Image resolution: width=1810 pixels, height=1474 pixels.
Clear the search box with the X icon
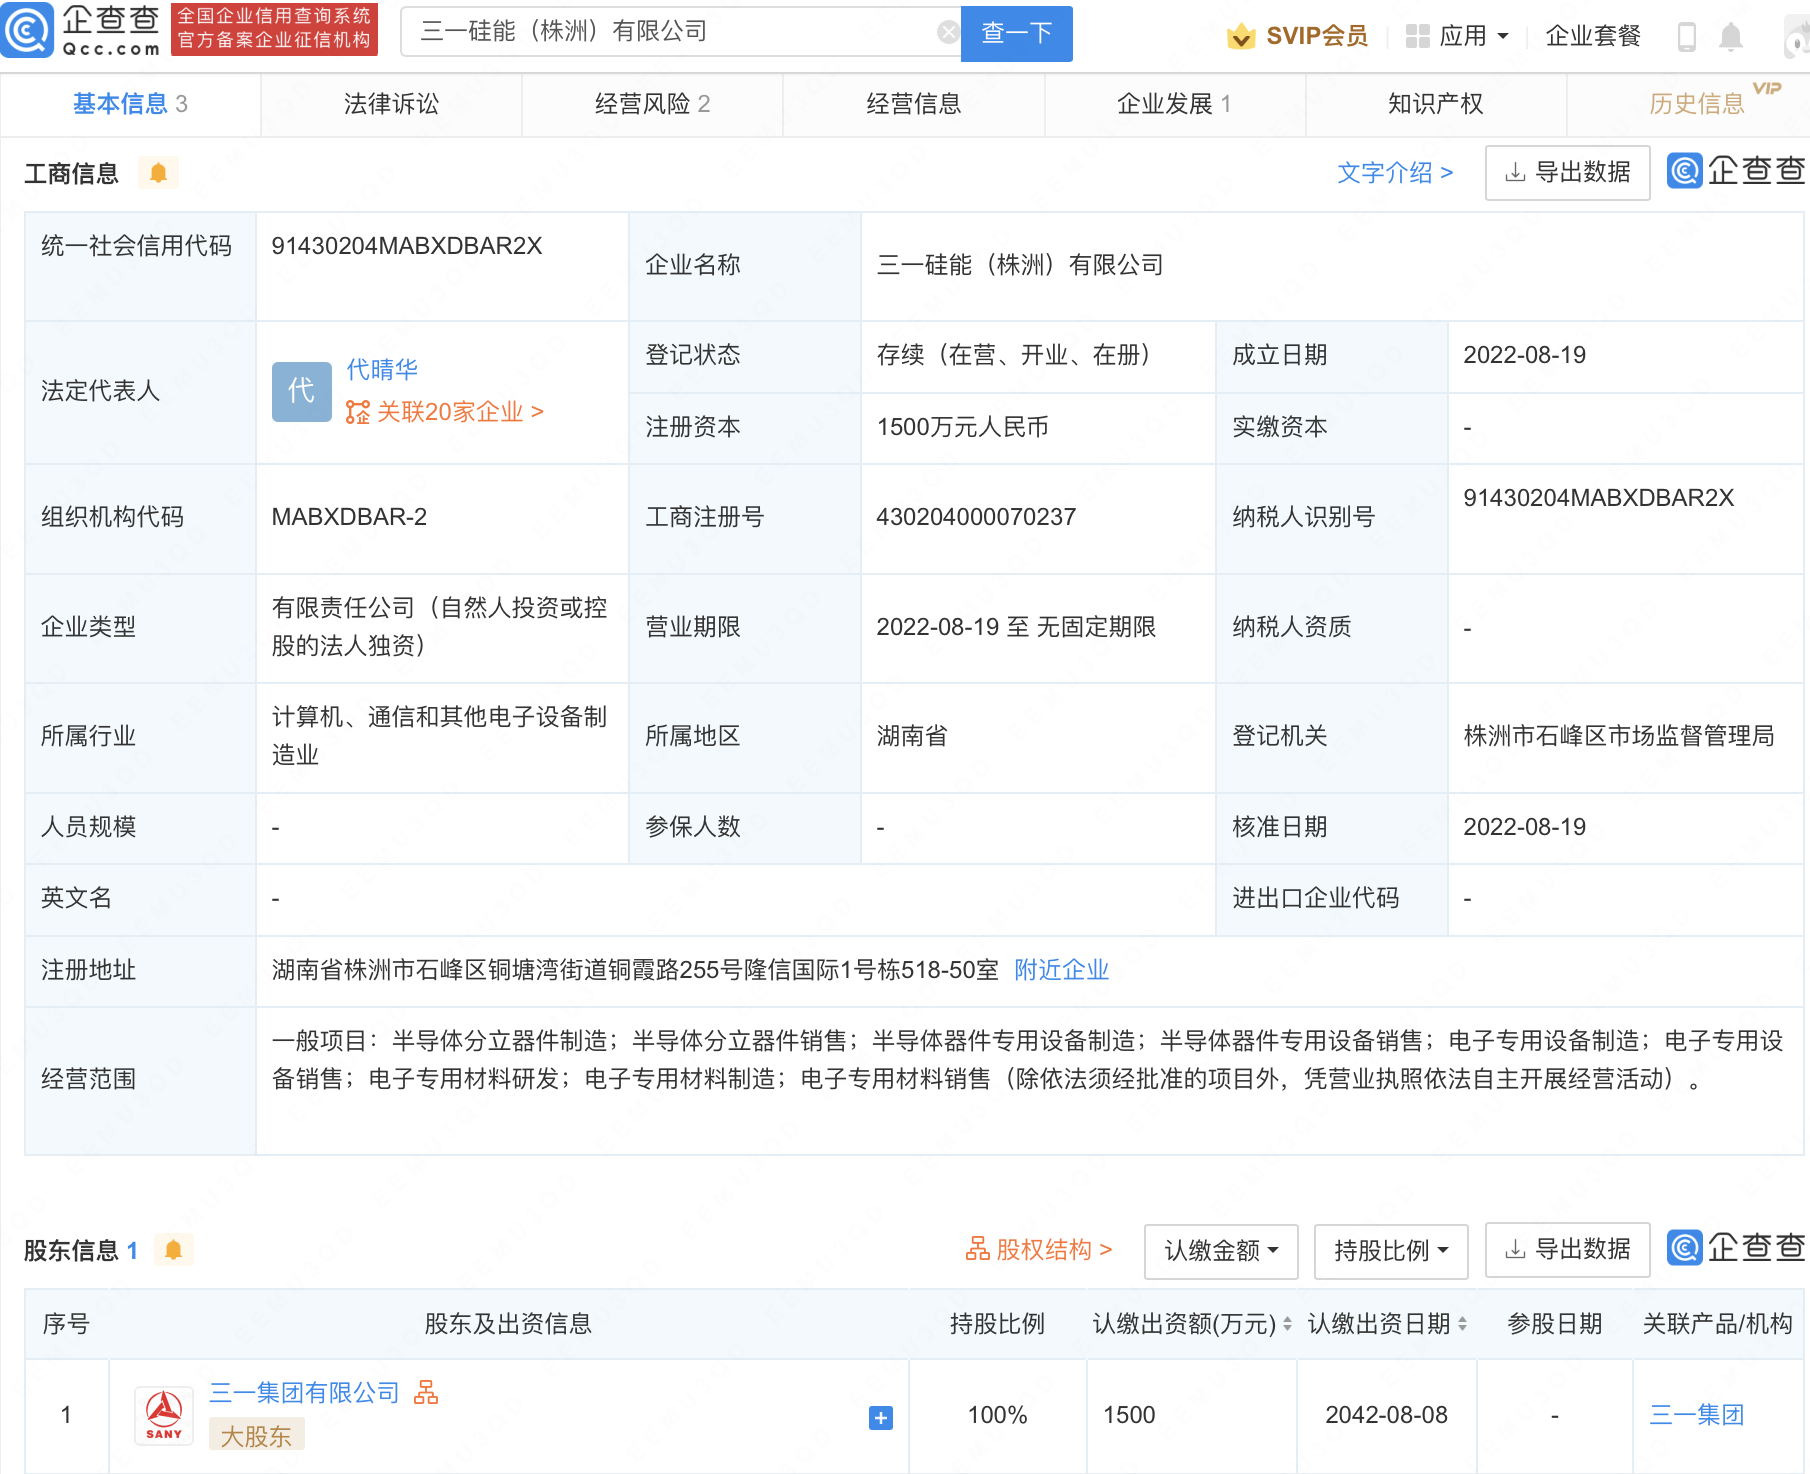pyautogui.click(x=948, y=32)
